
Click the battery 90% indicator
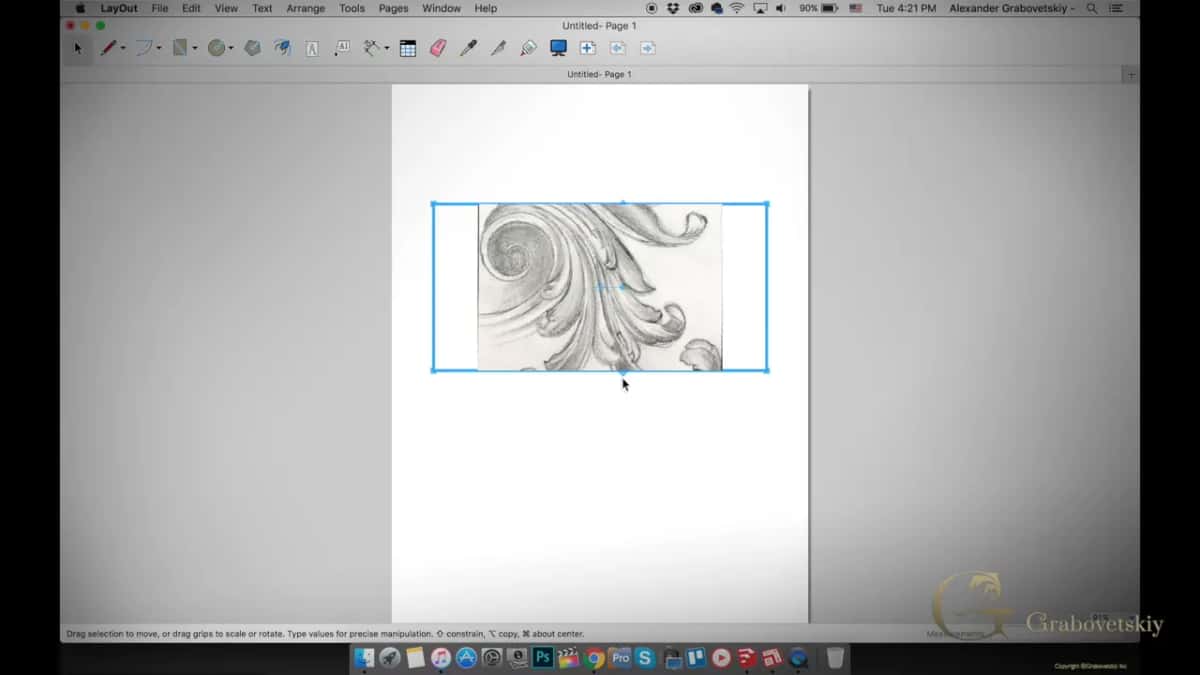(818, 8)
